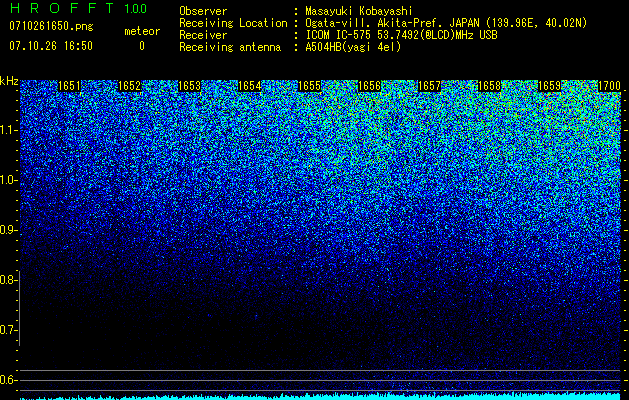The width and height of the screenshot is (629, 400).
Task: Click the 1651 time marker
Action: (x=69, y=86)
